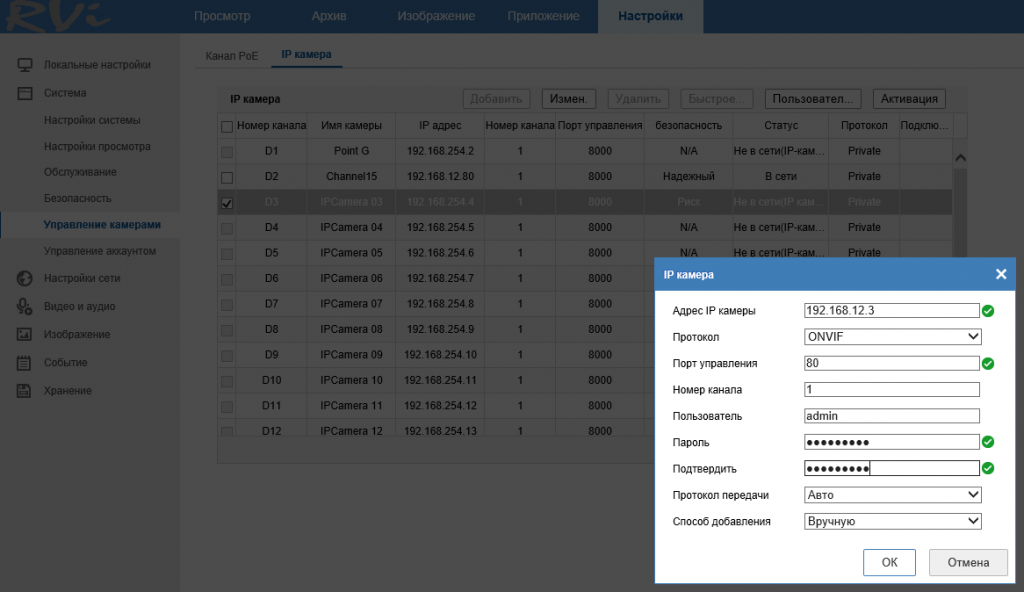Click the Система sidebar icon
Image resolution: width=1024 pixels, height=592 pixels.
click(25, 93)
